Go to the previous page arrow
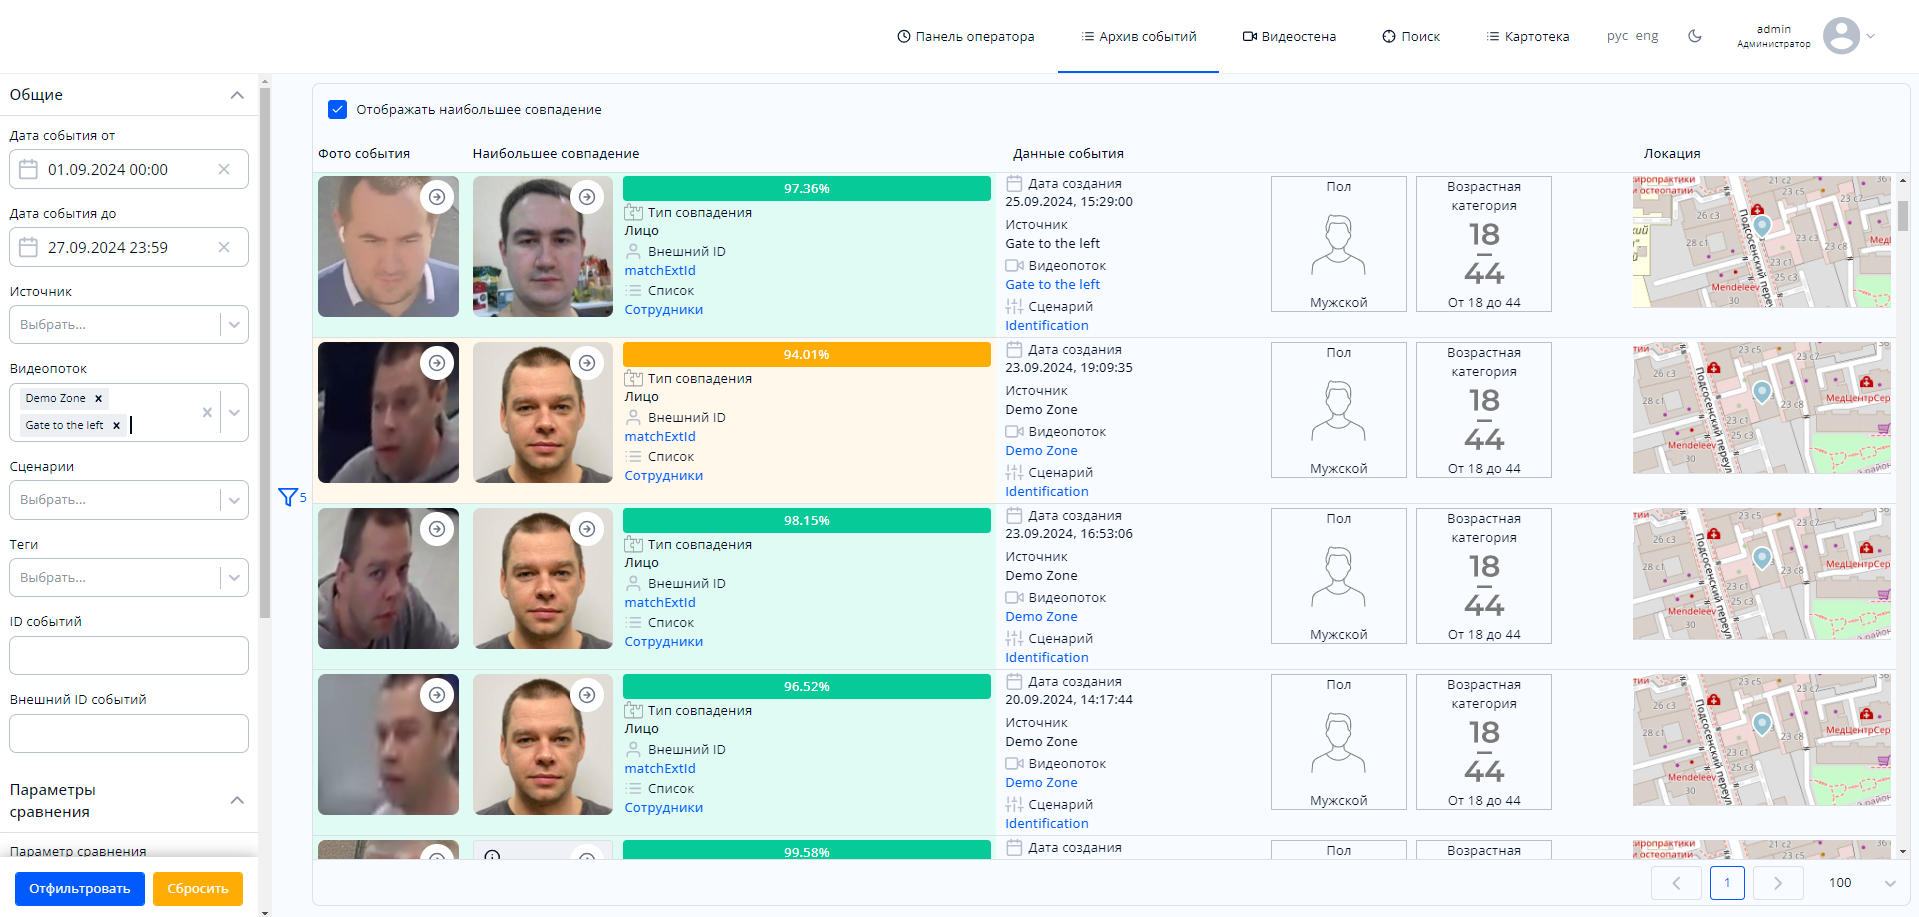Screen dimensions: 1919x917 click(x=1676, y=883)
